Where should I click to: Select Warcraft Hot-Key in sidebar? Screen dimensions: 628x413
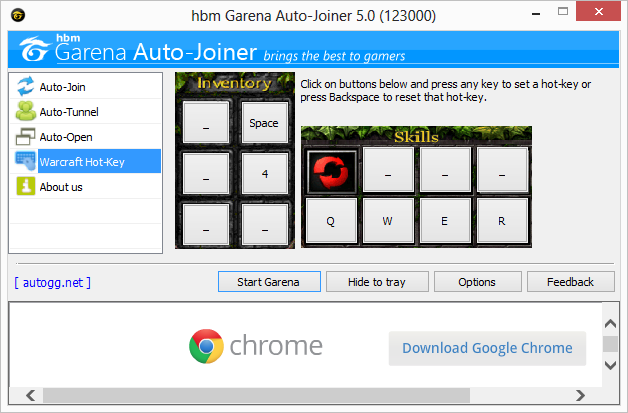[85, 161]
